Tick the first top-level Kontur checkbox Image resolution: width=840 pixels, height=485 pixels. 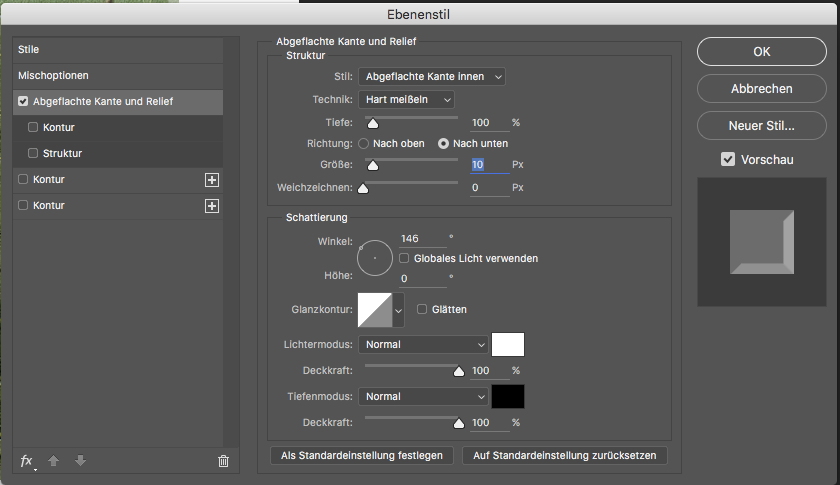pyautogui.click(x=23, y=179)
